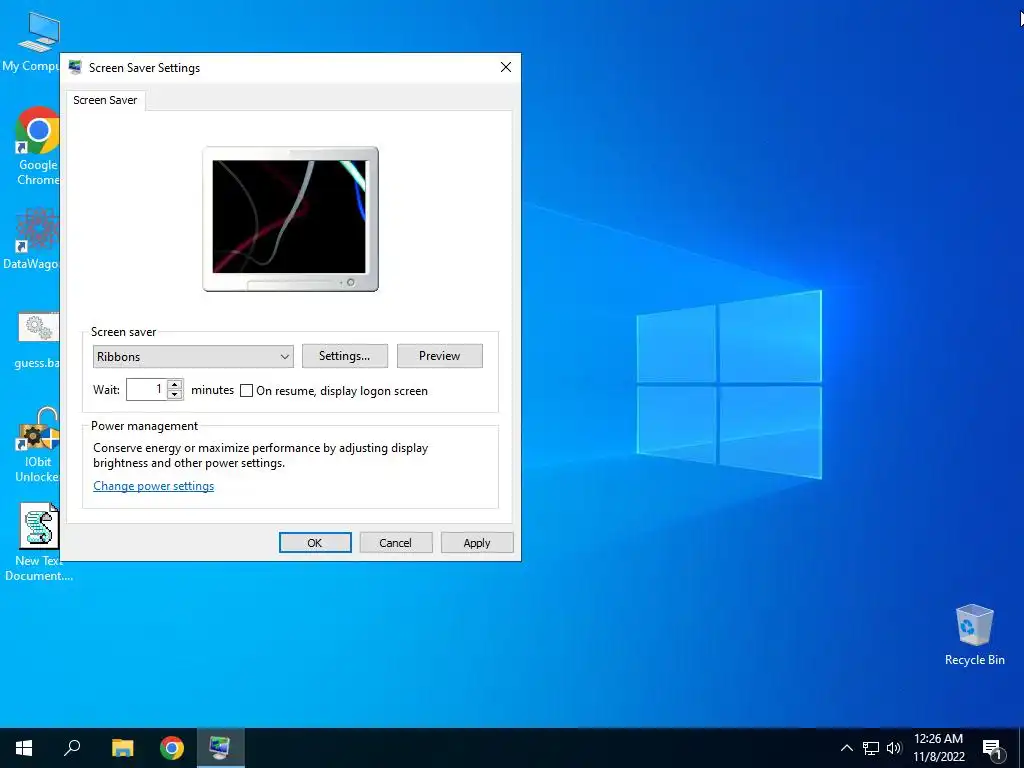Click the Apply button
Screen dimensions: 1024x768
(477, 543)
